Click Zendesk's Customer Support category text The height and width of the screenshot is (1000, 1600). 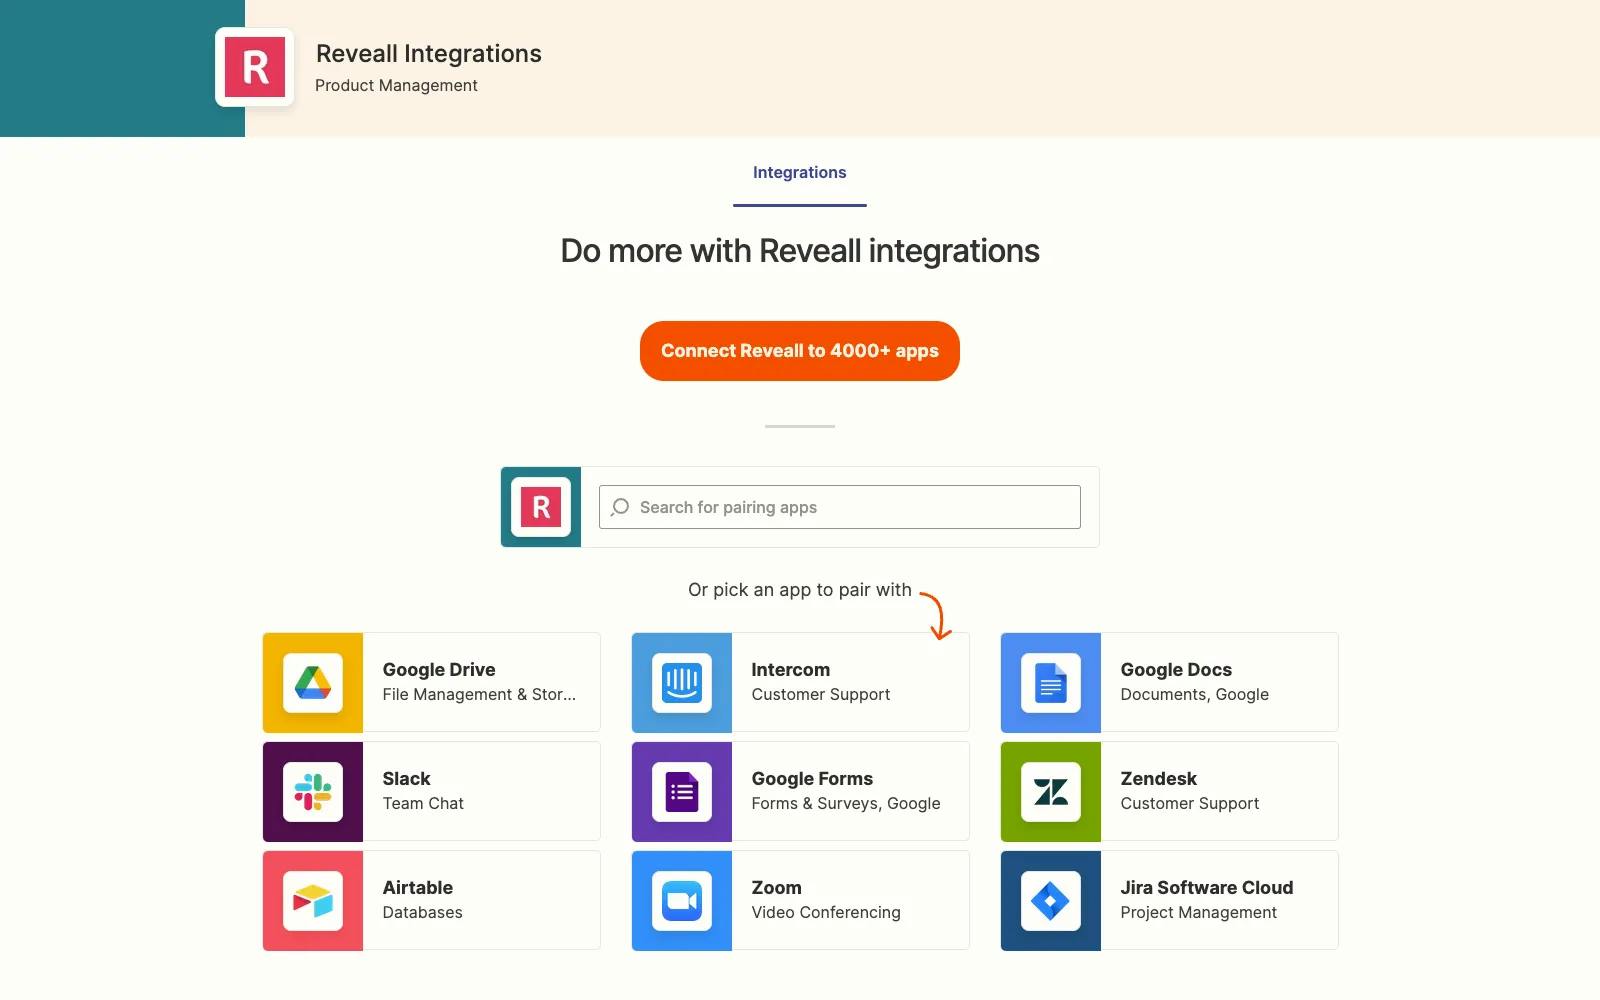pyautogui.click(x=1190, y=804)
